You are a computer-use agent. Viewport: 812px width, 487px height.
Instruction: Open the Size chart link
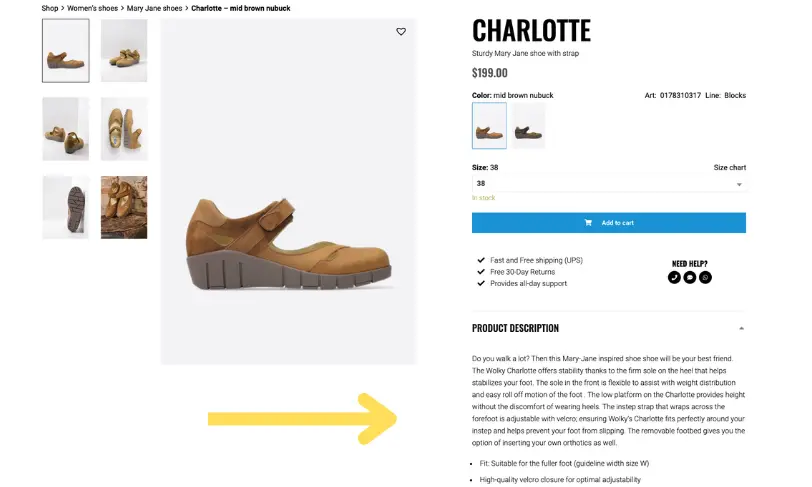pyautogui.click(x=729, y=167)
